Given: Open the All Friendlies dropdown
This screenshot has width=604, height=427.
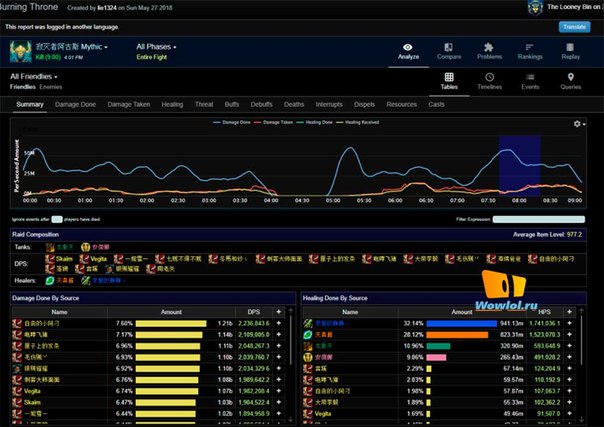Looking at the screenshot, I should point(34,76).
